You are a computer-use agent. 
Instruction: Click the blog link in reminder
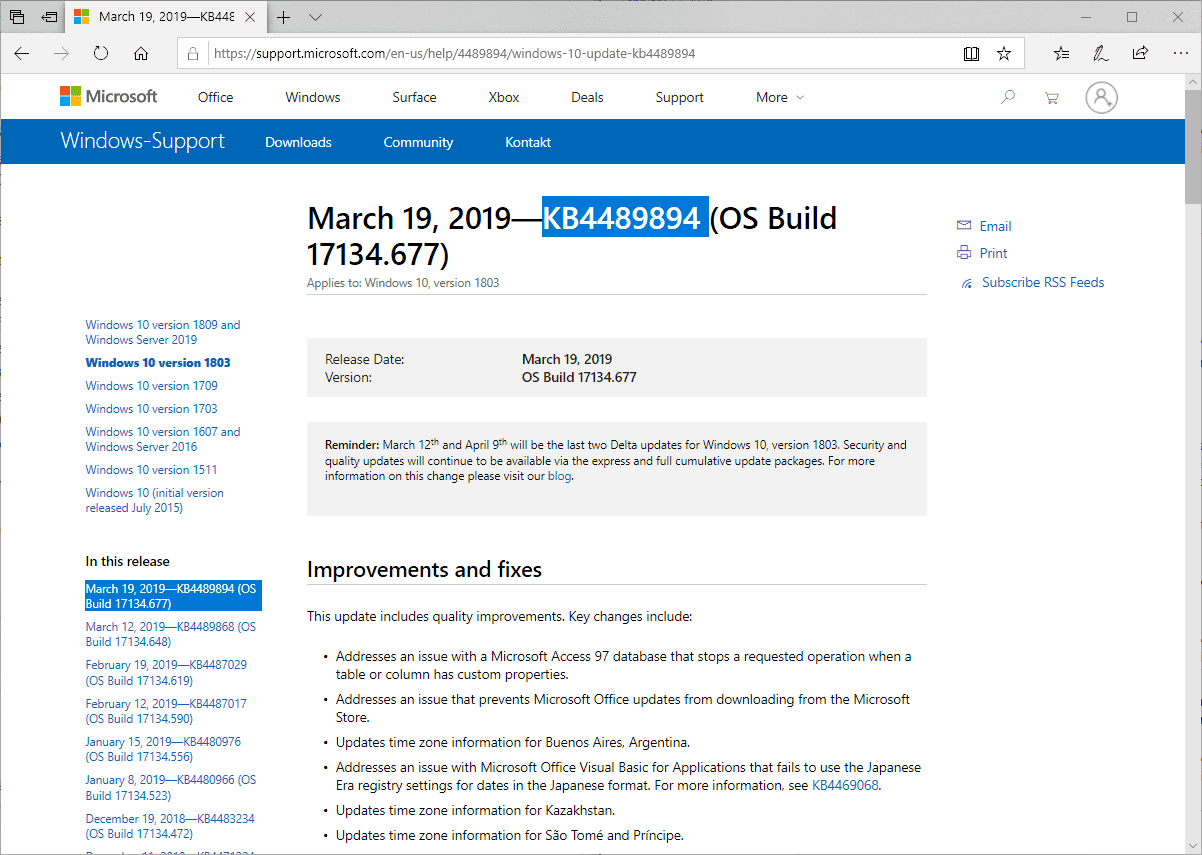click(559, 476)
